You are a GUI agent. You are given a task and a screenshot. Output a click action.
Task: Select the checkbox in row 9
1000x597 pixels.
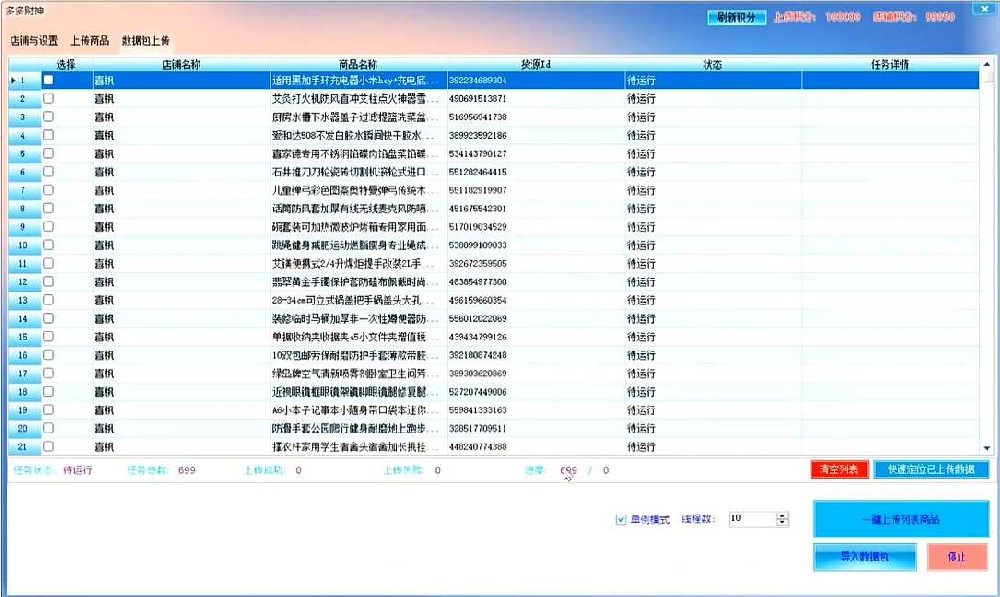(x=48, y=226)
